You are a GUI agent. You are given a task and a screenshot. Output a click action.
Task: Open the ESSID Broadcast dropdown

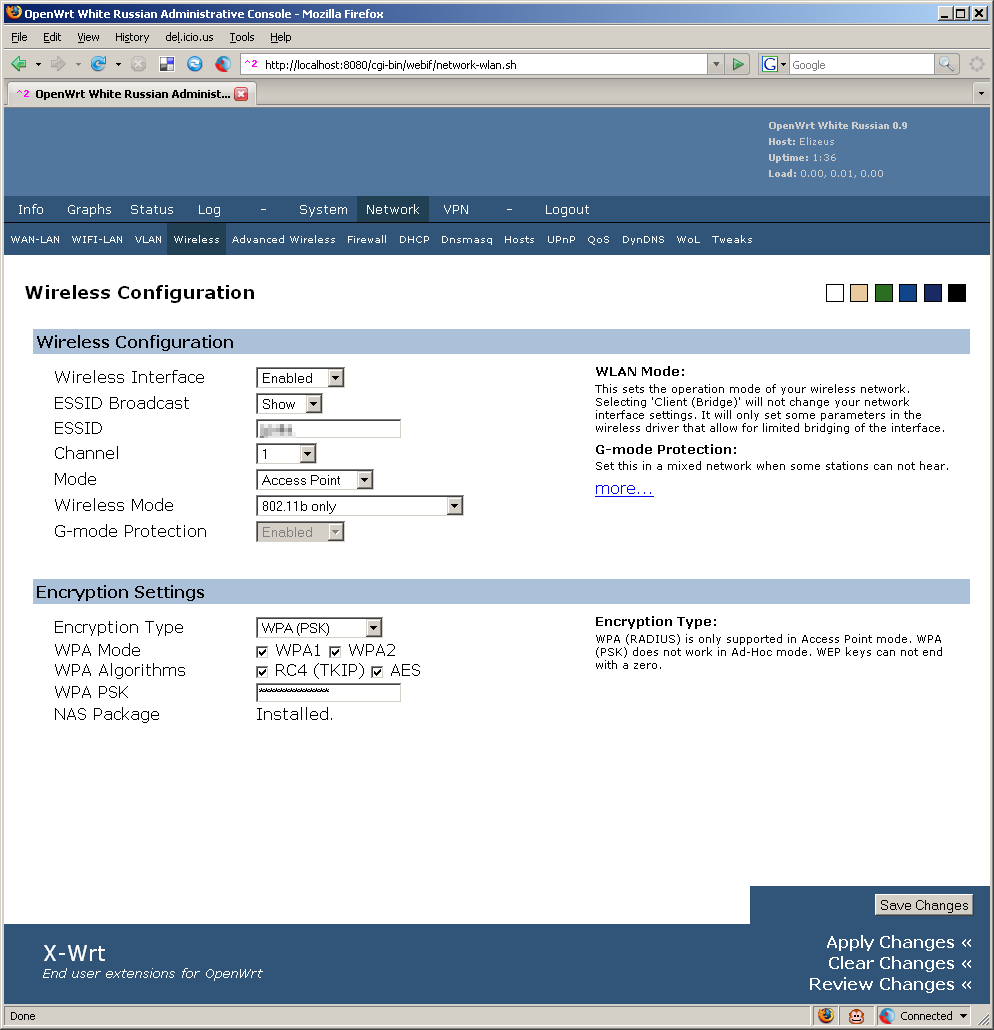point(289,404)
